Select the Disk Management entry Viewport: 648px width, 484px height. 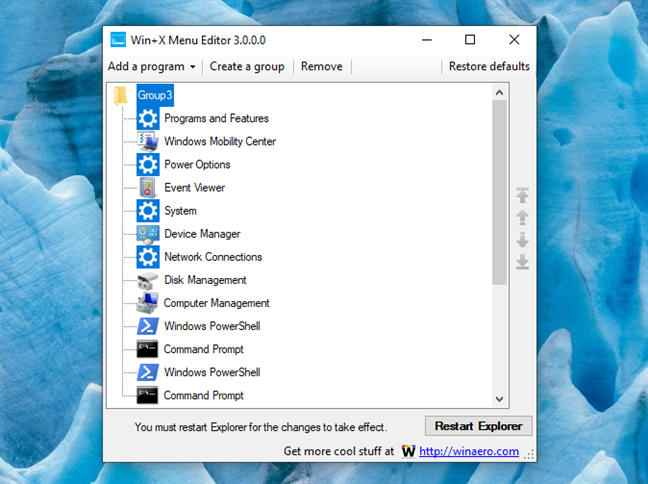coord(205,280)
